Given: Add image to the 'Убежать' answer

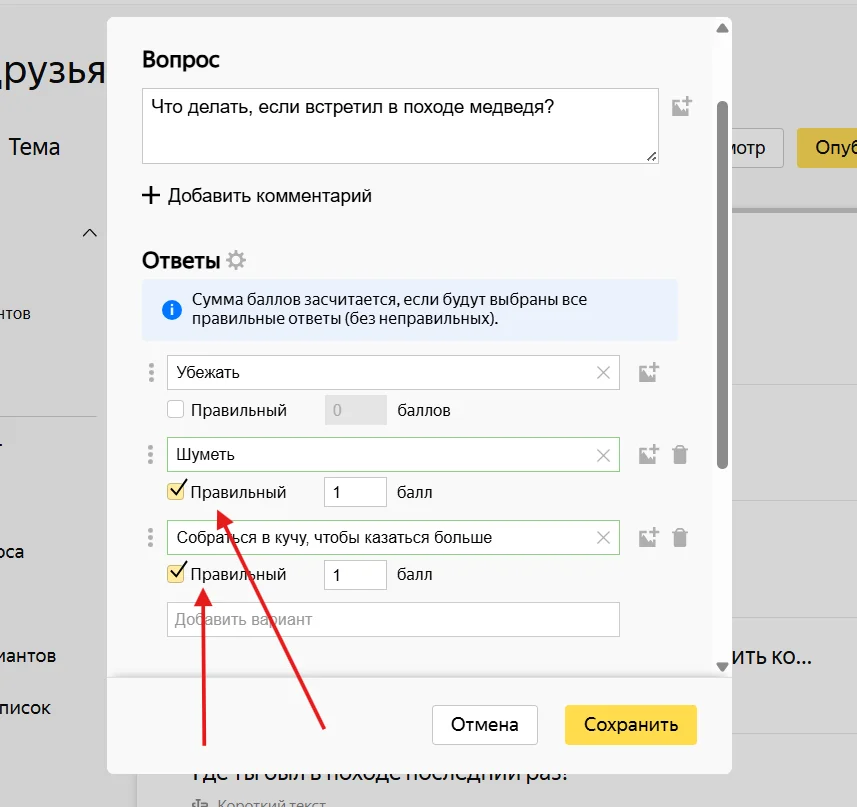Looking at the screenshot, I should point(649,373).
